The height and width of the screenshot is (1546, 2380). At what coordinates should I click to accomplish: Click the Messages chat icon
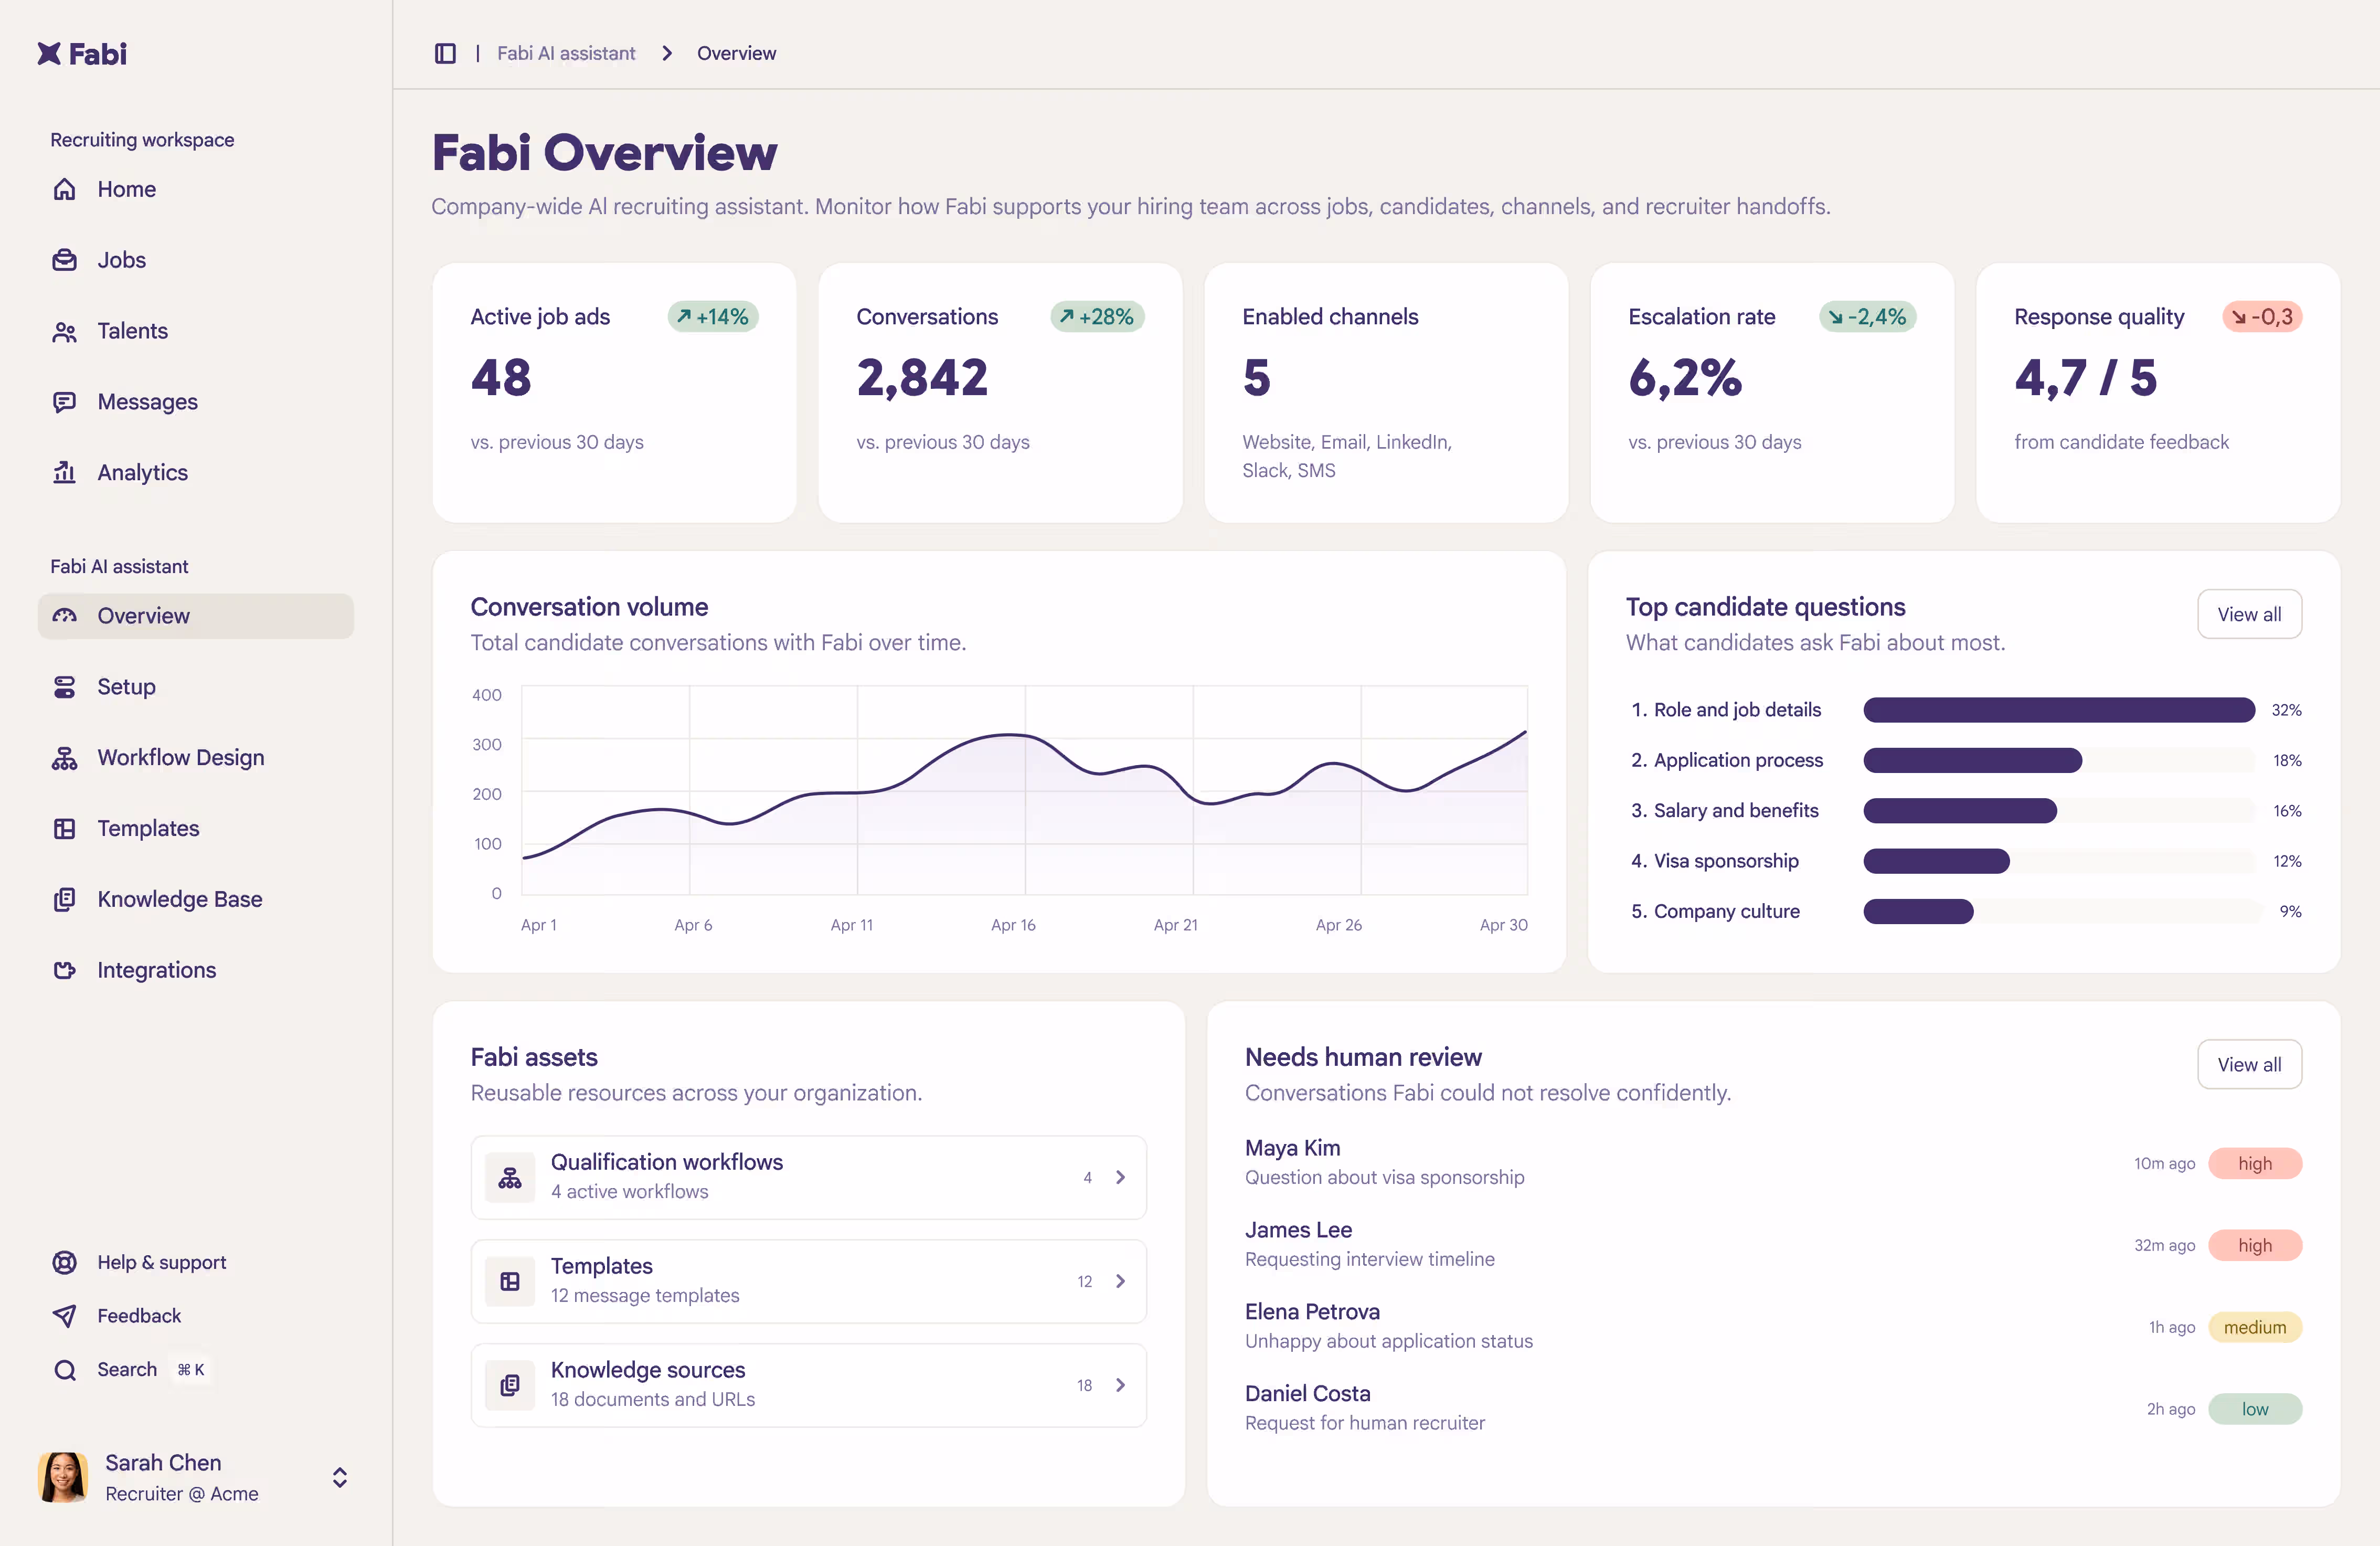click(65, 402)
